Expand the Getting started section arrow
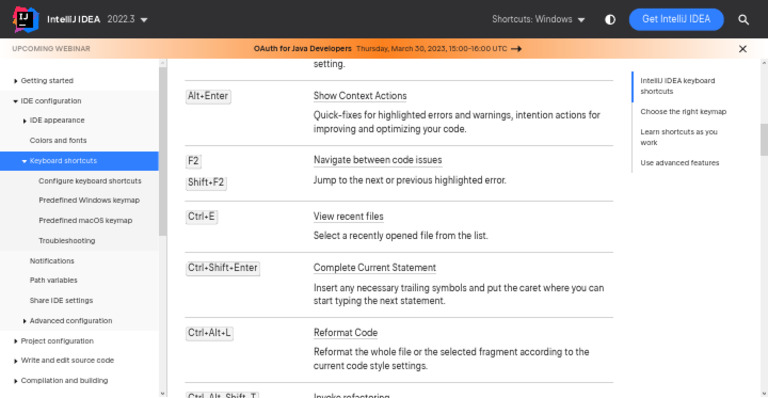This screenshot has width=768, height=398. (x=15, y=81)
